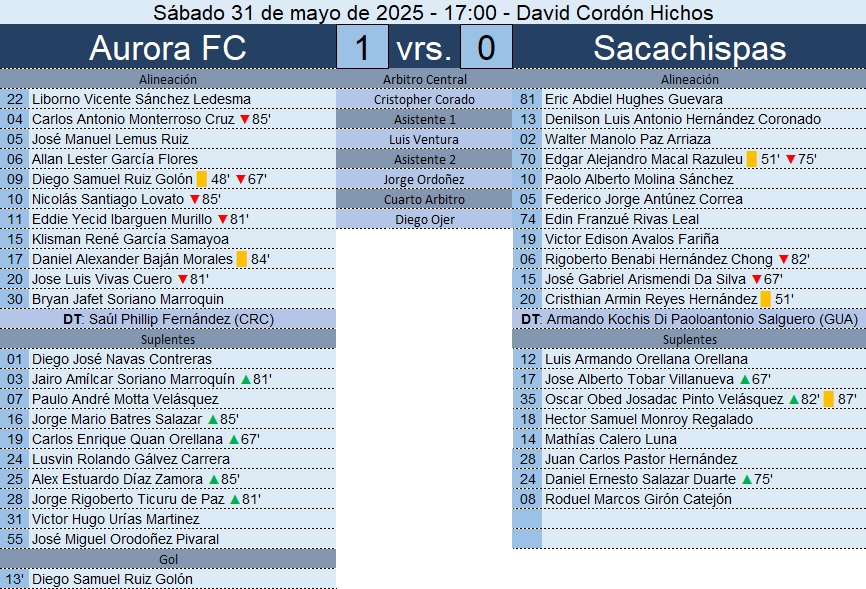Click Sacachispas score box showing 0
The width and height of the screenshot is (866, 589).
click(x=486, y=48)
